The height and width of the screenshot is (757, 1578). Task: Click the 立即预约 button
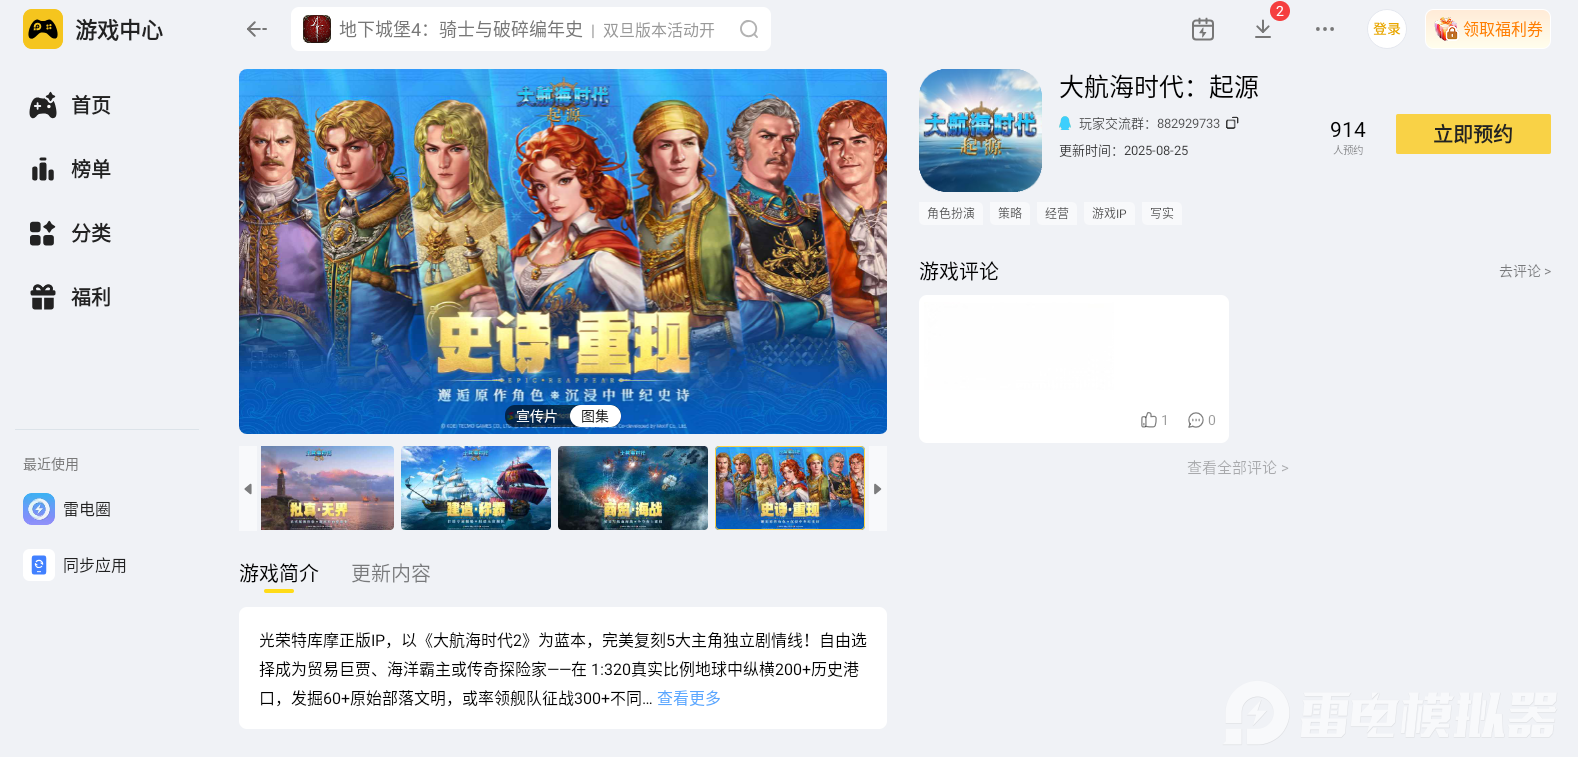pos(1473,134)
